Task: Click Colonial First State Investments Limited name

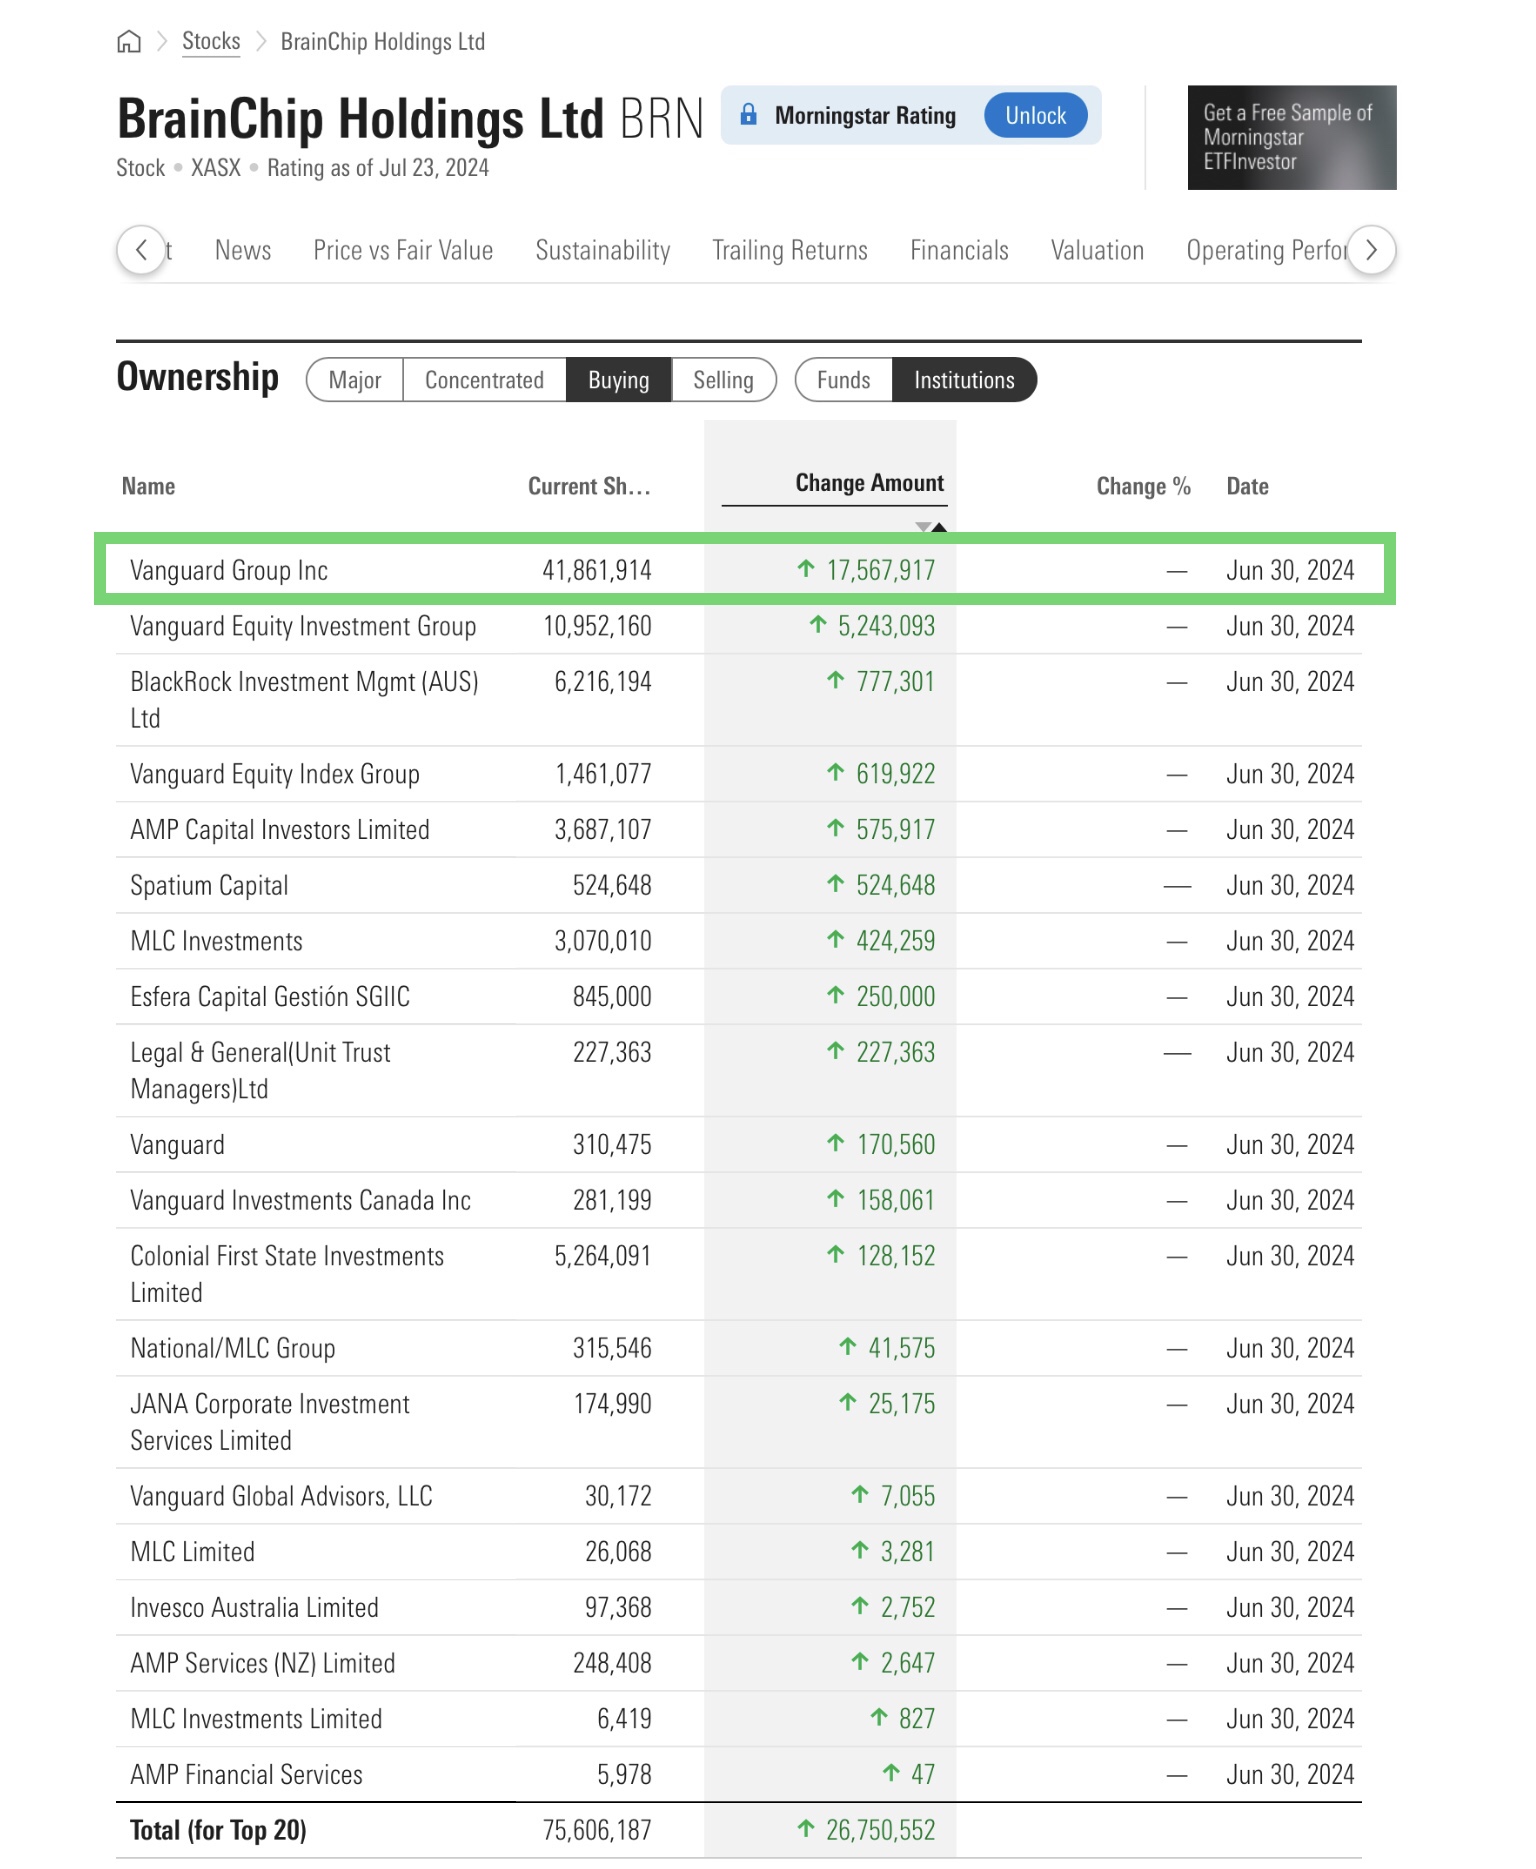Action: tap(287, 1275)
